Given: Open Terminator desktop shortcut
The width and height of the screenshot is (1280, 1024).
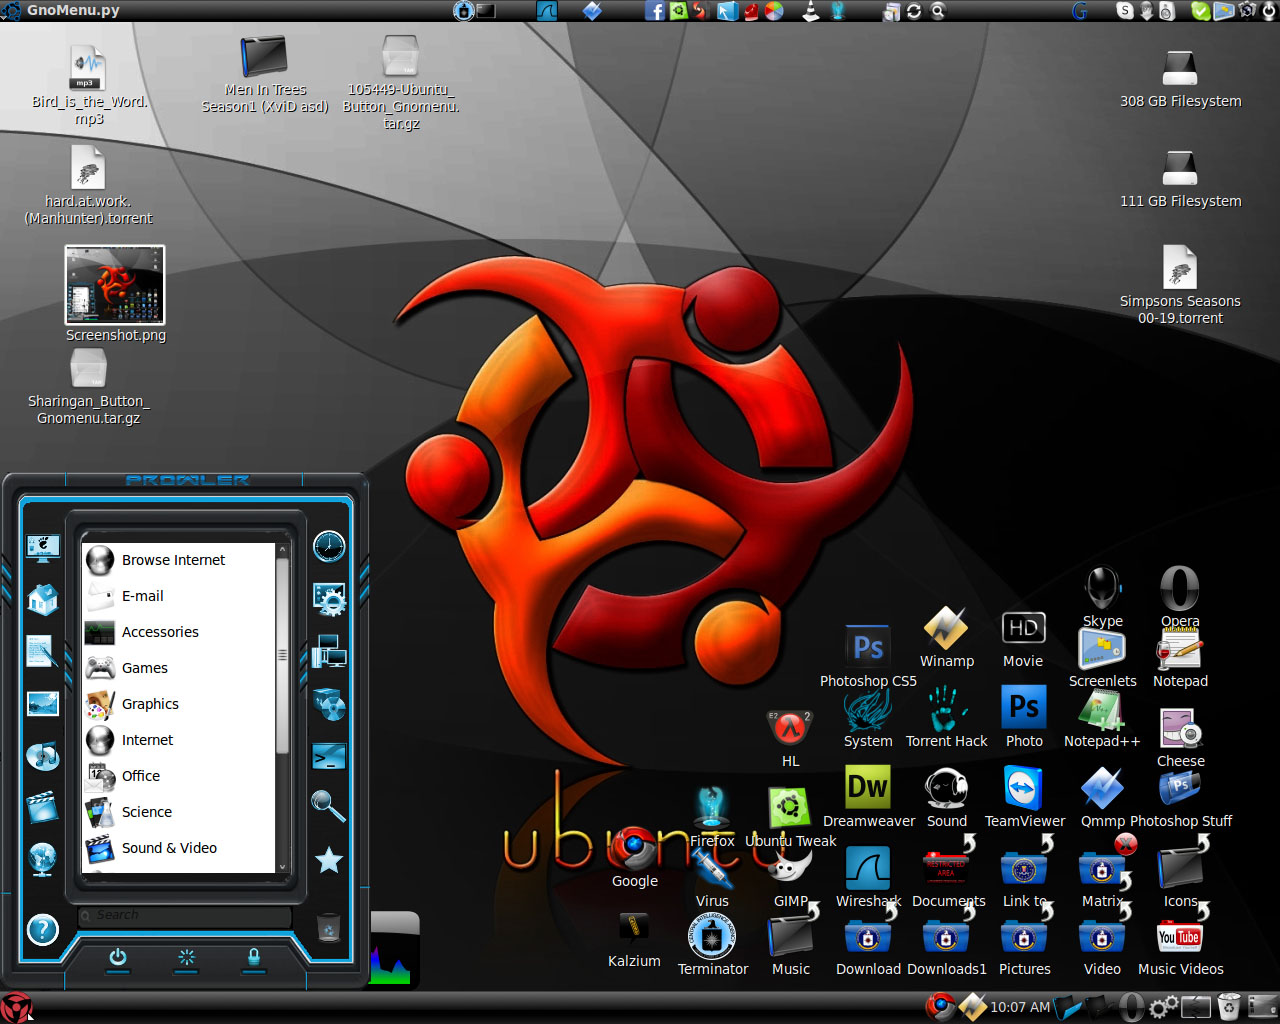Looking at the screenshot, I should click(712, 945).
